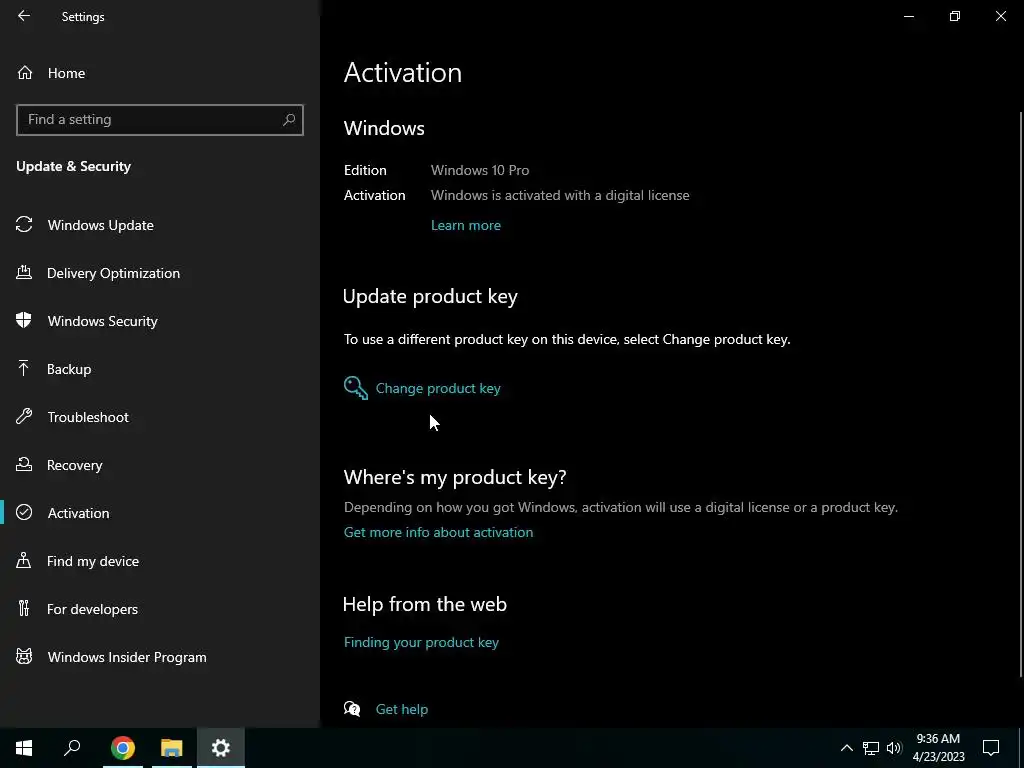
Task: Open the Troubleshoot page
Action: coord(160,417)
